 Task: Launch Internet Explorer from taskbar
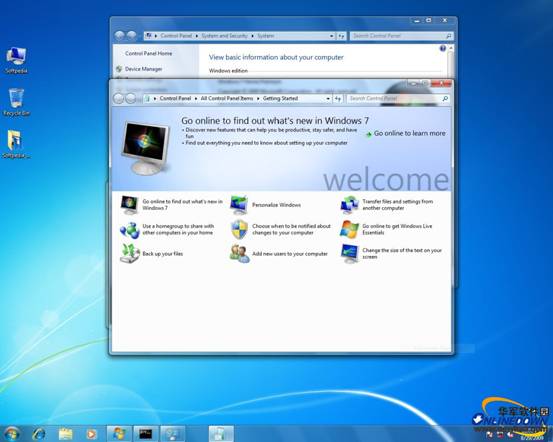(39, 434)
